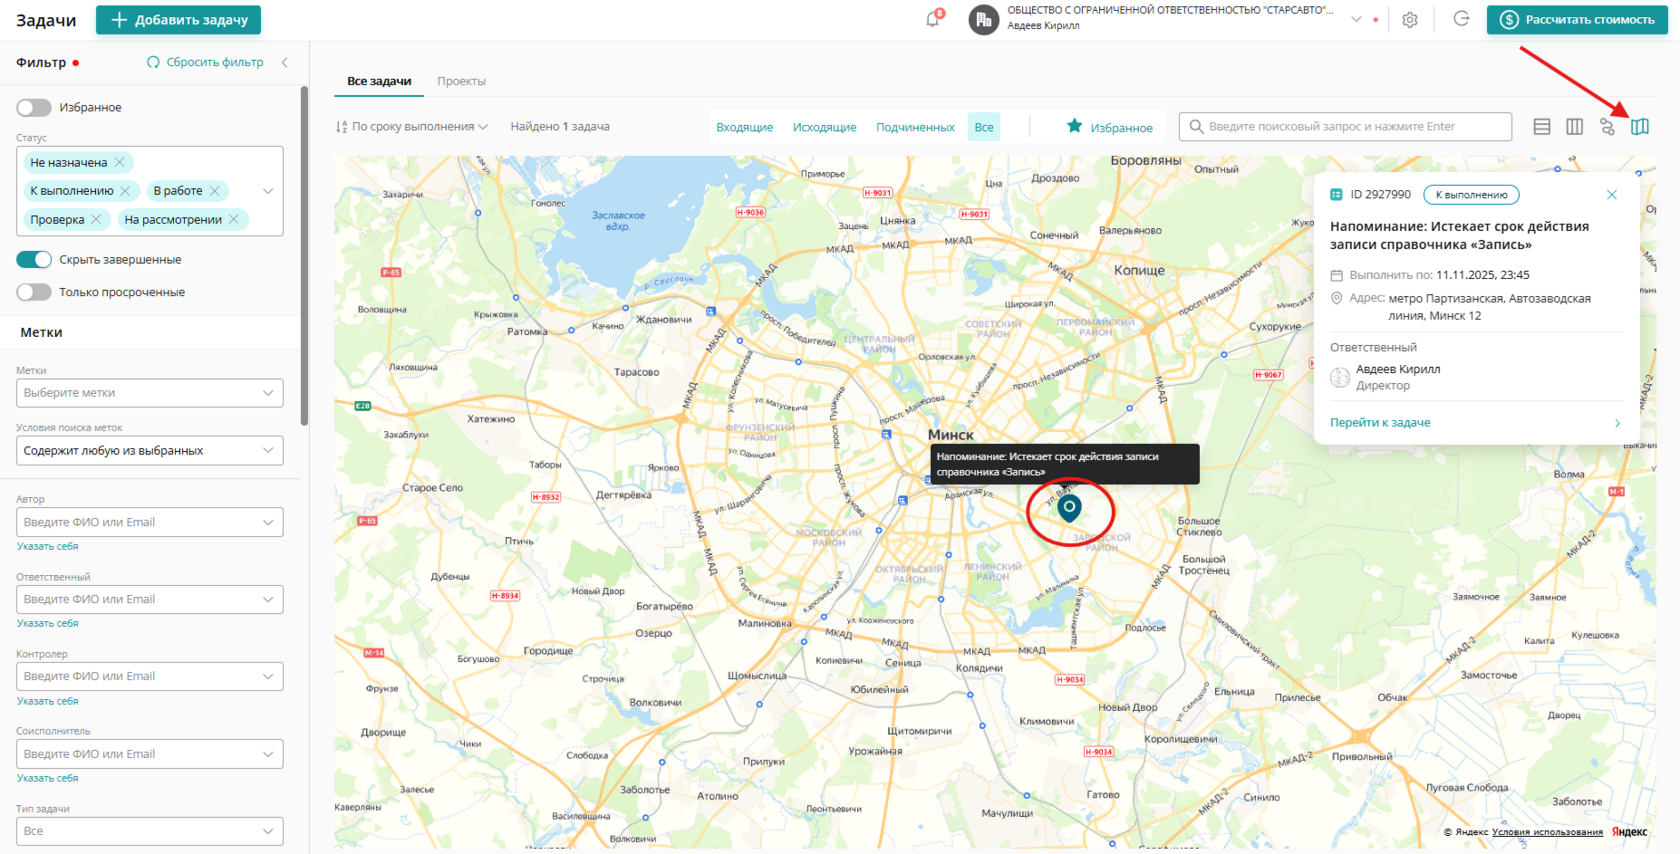Open the settings gear icon
Screen dimensions: 1680x854
pos(1410,19)
